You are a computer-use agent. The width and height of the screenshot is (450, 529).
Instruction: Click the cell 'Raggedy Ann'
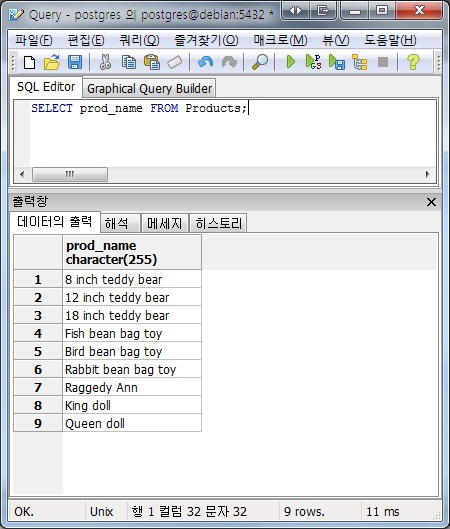pos(132,387)
